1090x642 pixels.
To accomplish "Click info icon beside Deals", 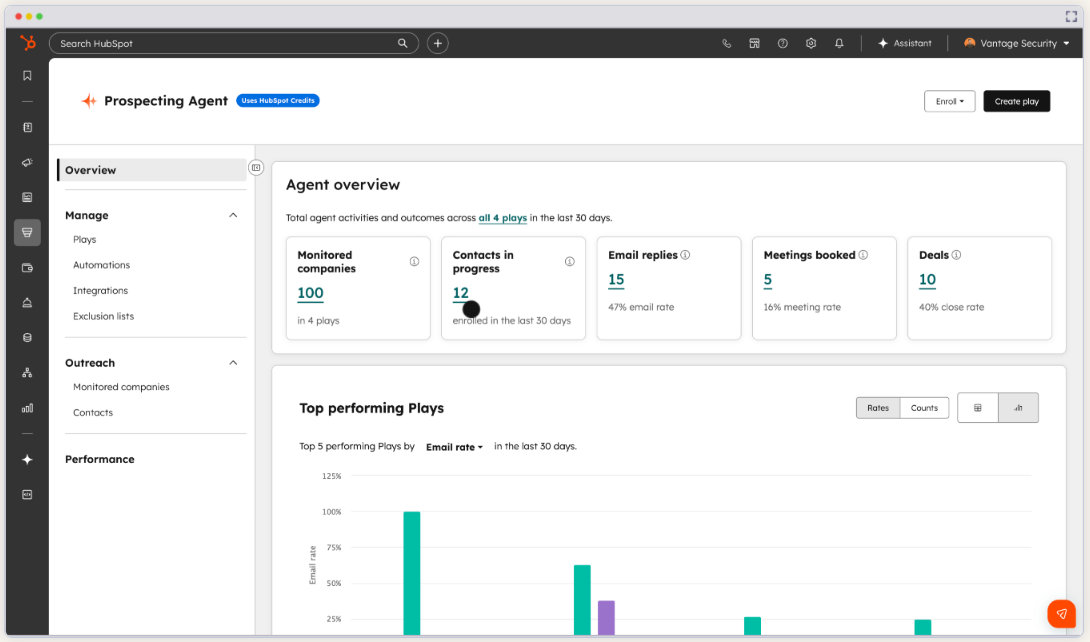I will (957, 255).
